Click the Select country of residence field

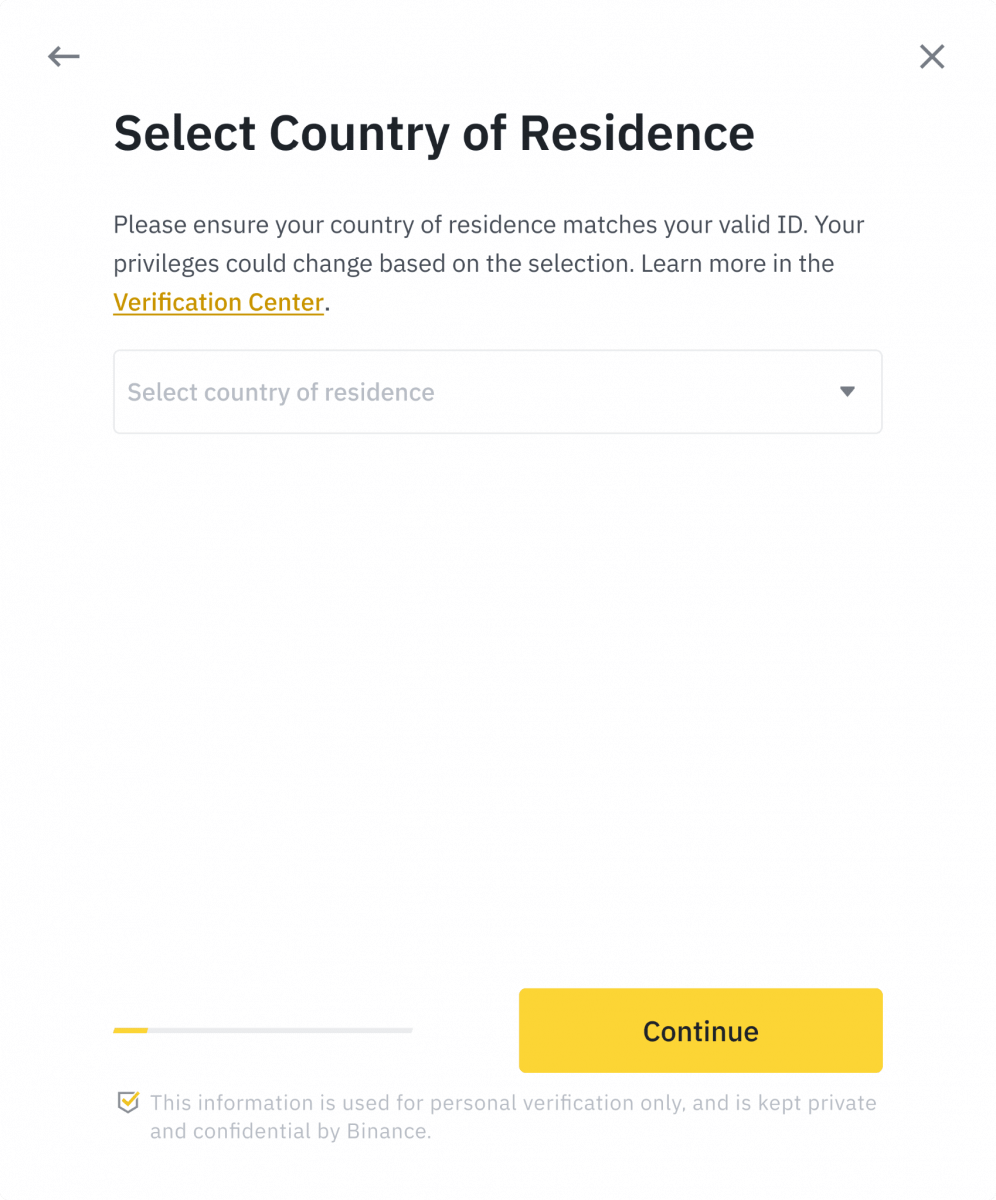point(497,392)
